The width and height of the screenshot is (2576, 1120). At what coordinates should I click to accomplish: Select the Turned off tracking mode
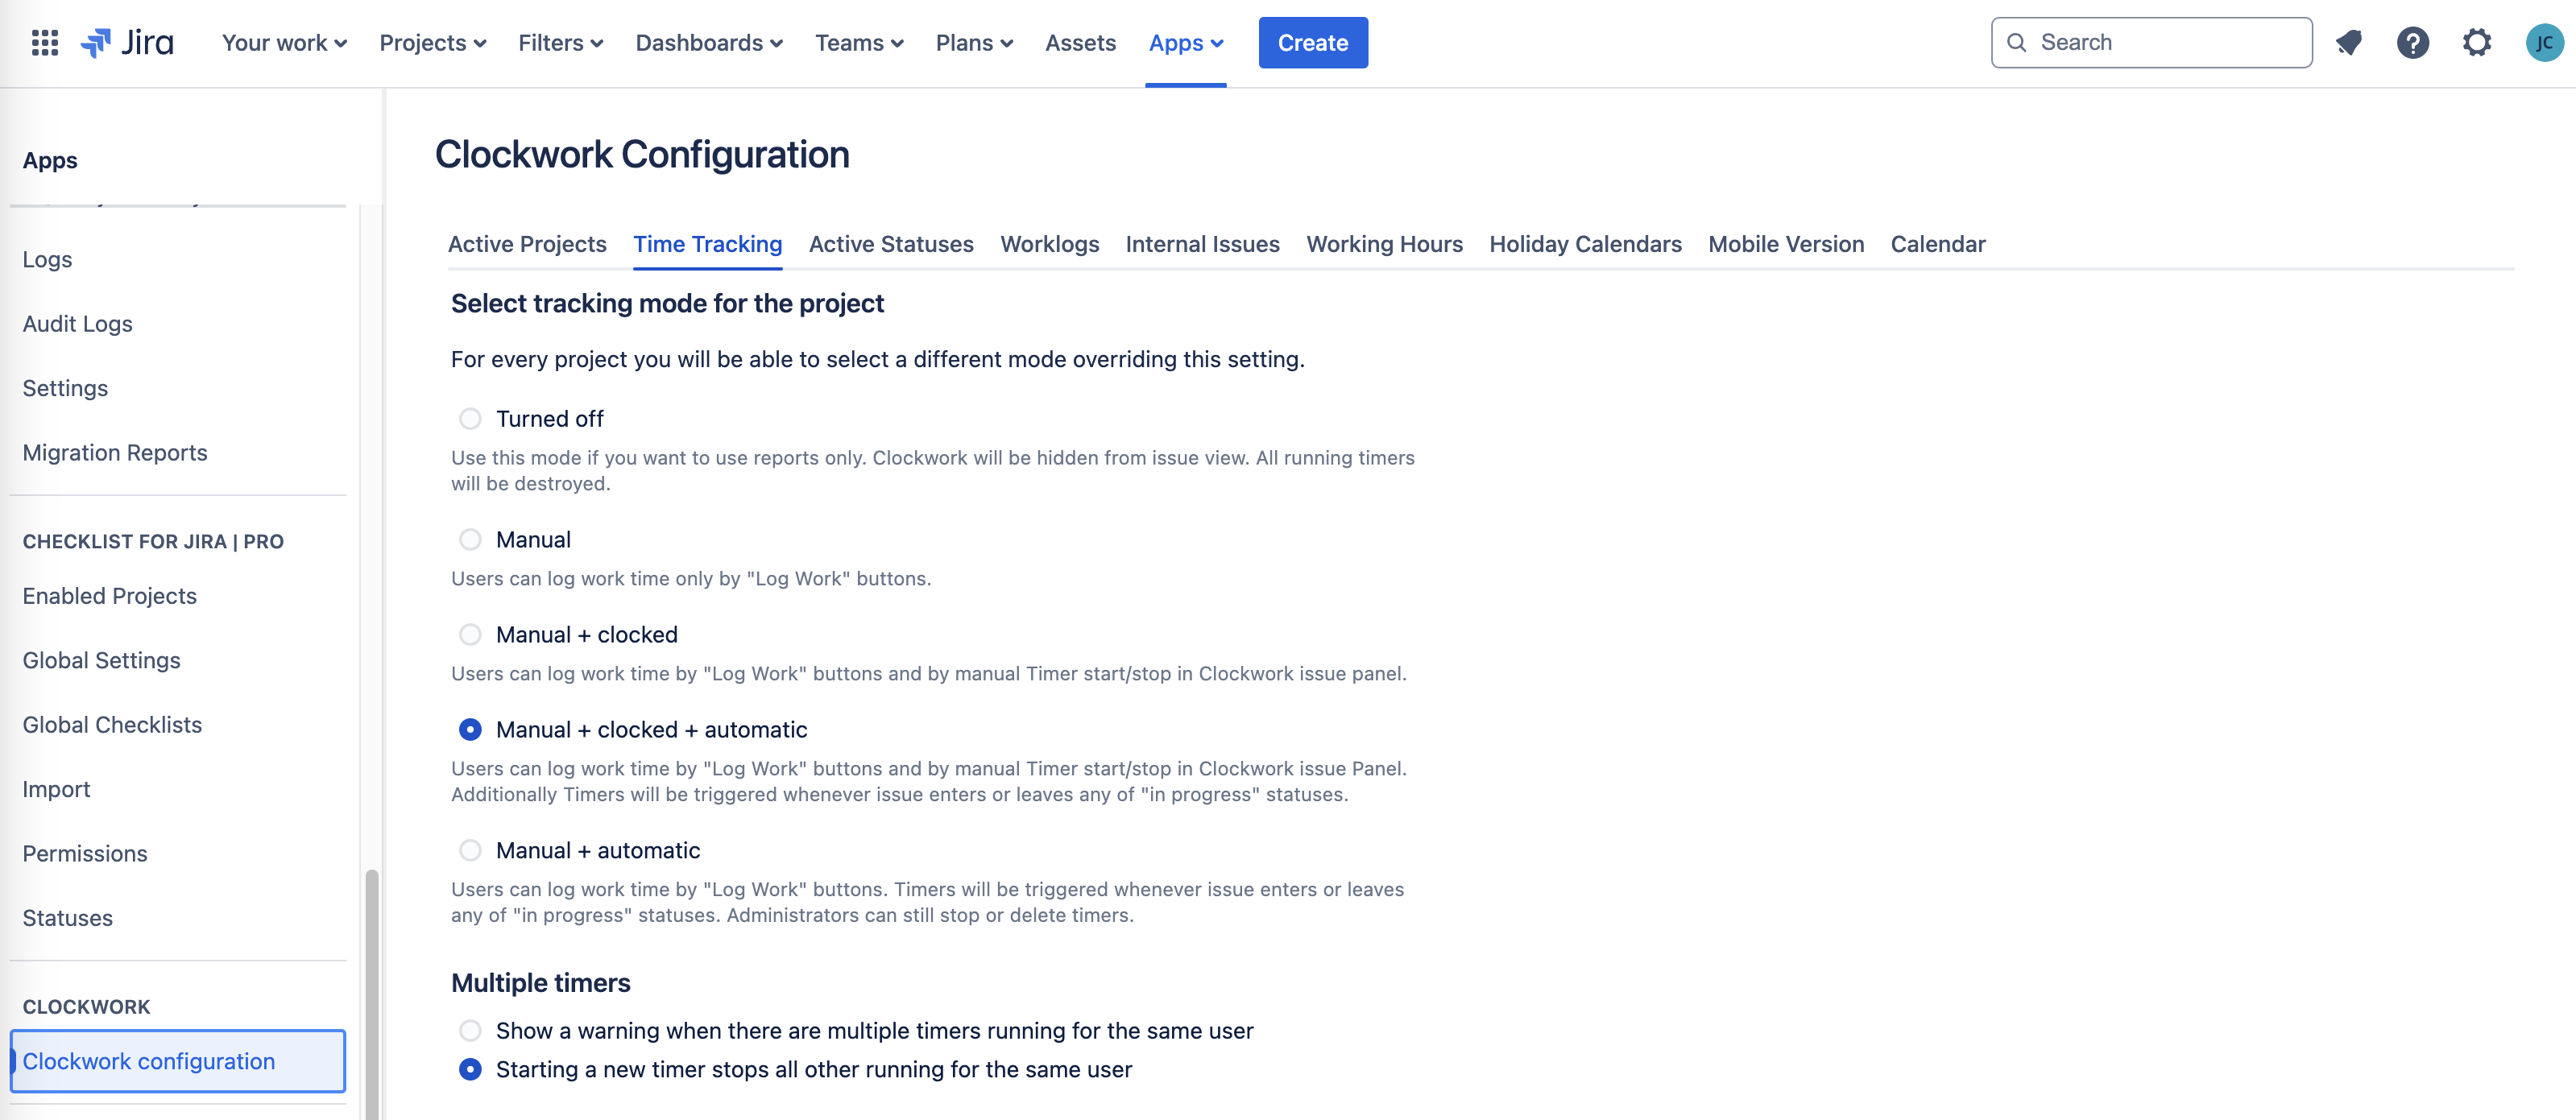coord(470,419)
